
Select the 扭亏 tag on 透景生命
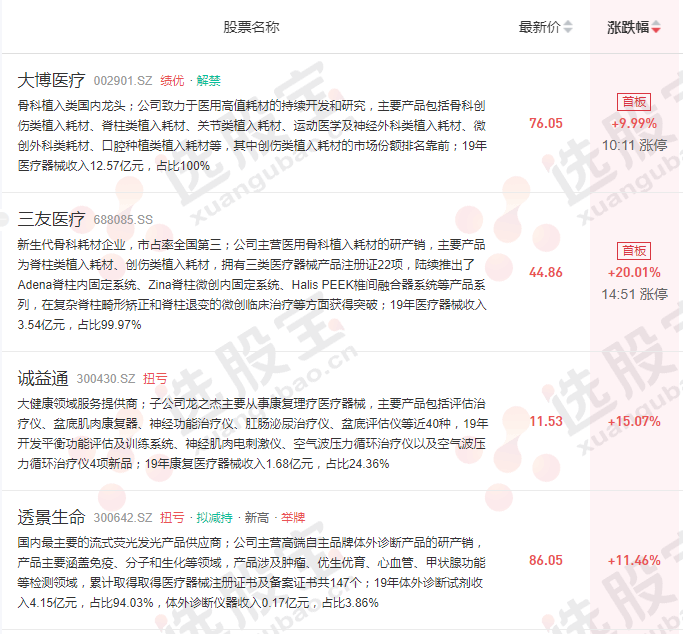coord(172,517)
